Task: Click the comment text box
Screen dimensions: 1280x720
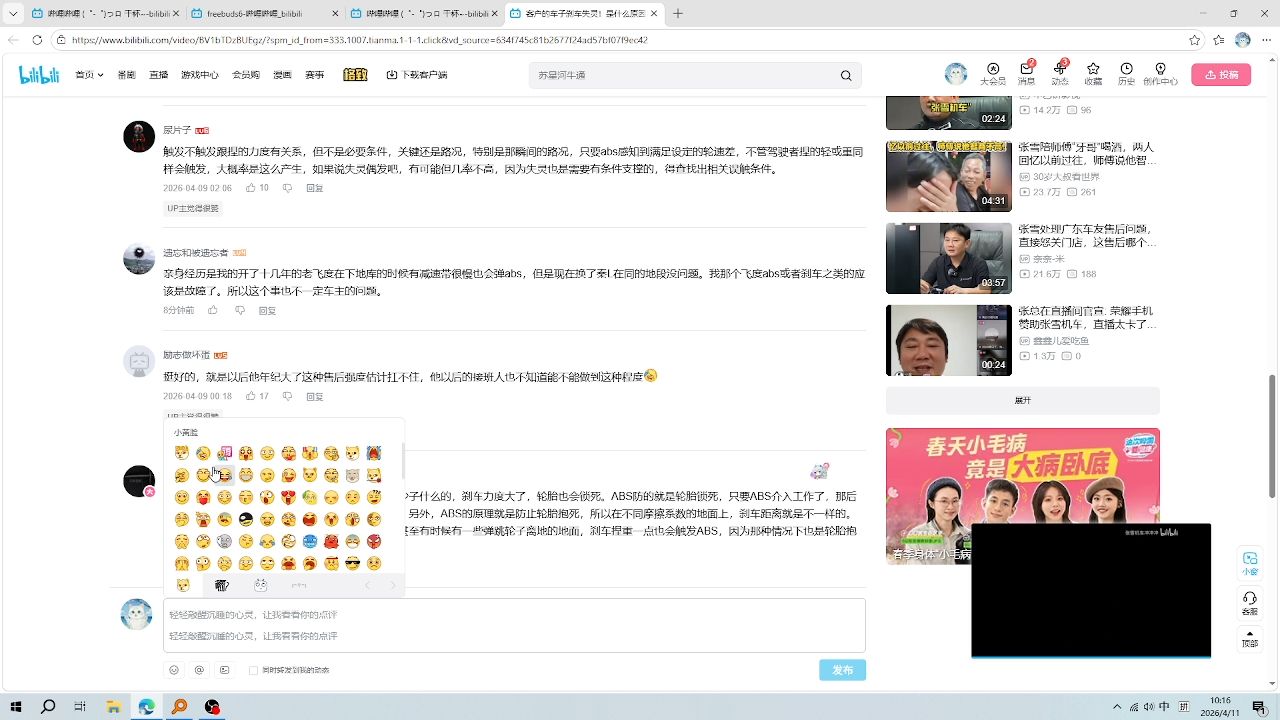Action: [x=514, y=625]
